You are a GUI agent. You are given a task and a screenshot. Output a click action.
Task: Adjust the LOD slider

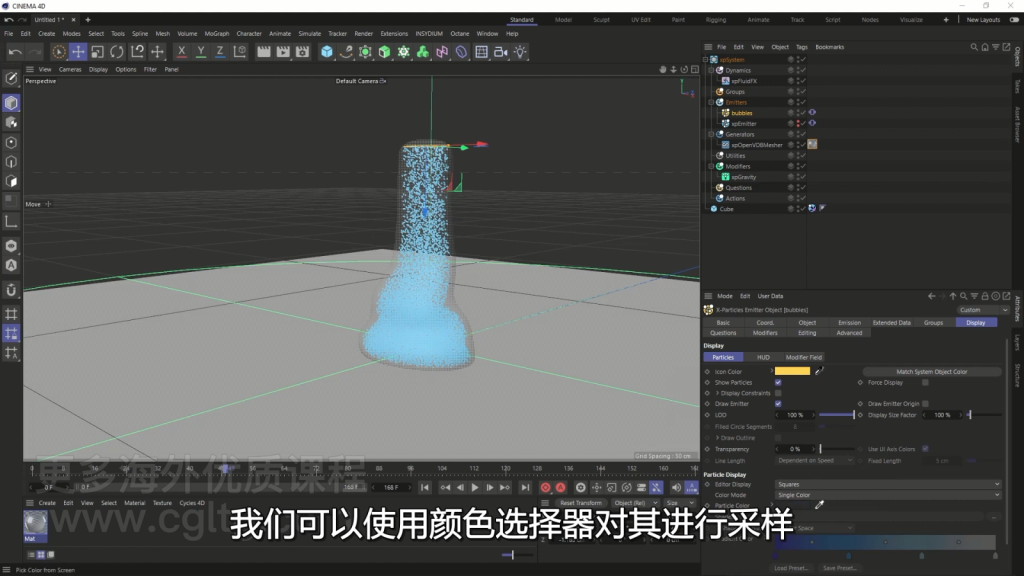(837, 415)
